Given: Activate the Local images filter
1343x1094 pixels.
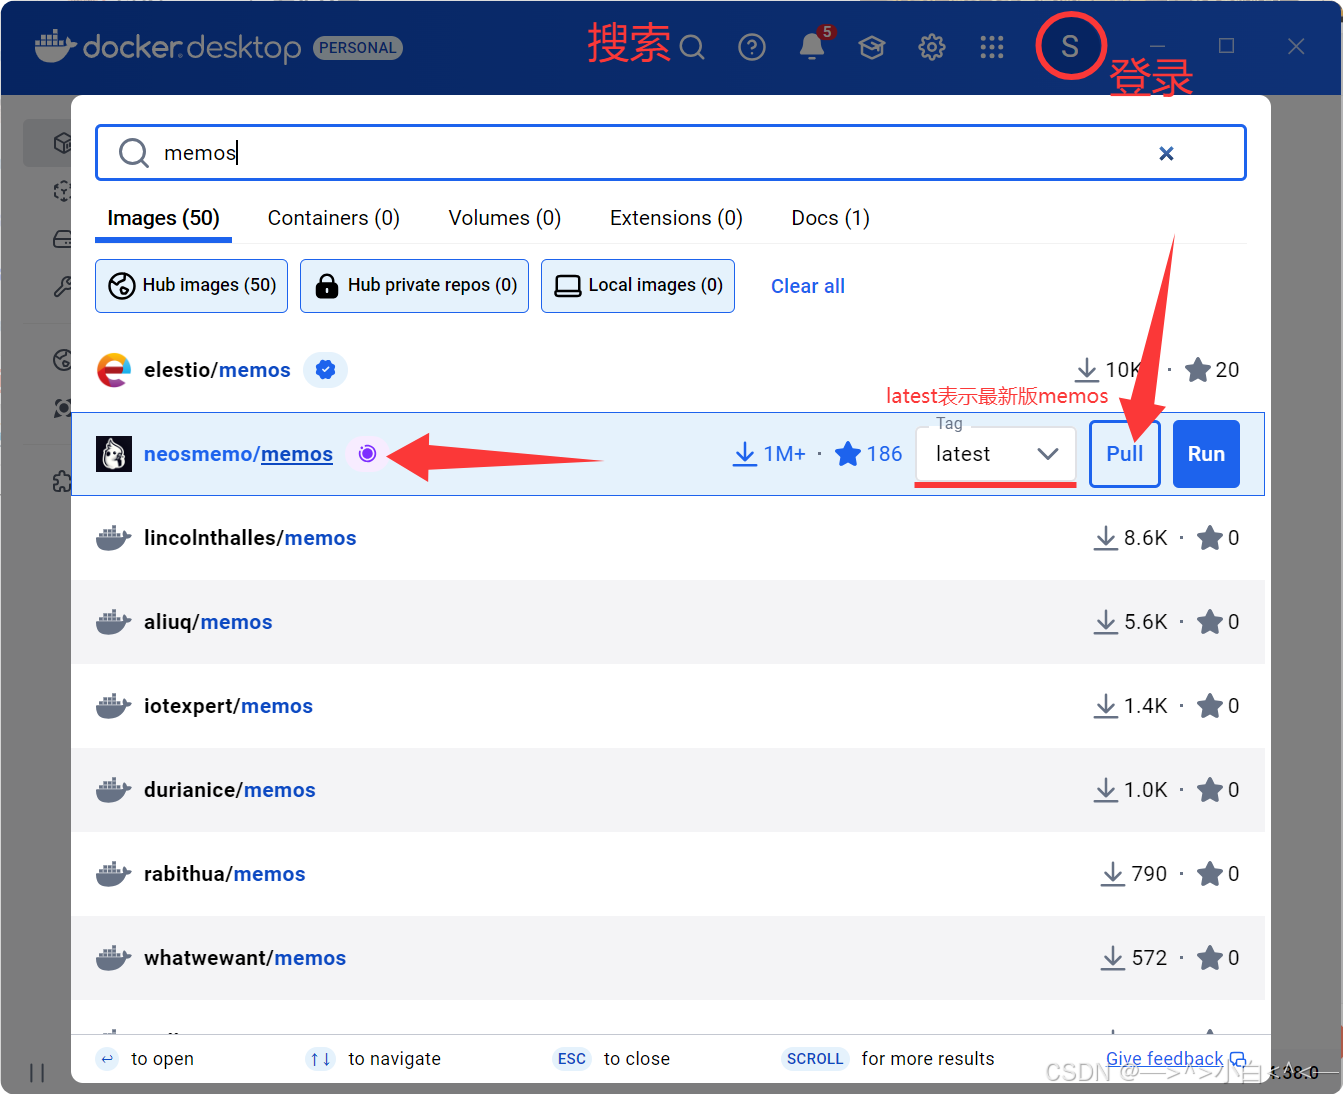Looking at the screenshot, I should 637,286.
